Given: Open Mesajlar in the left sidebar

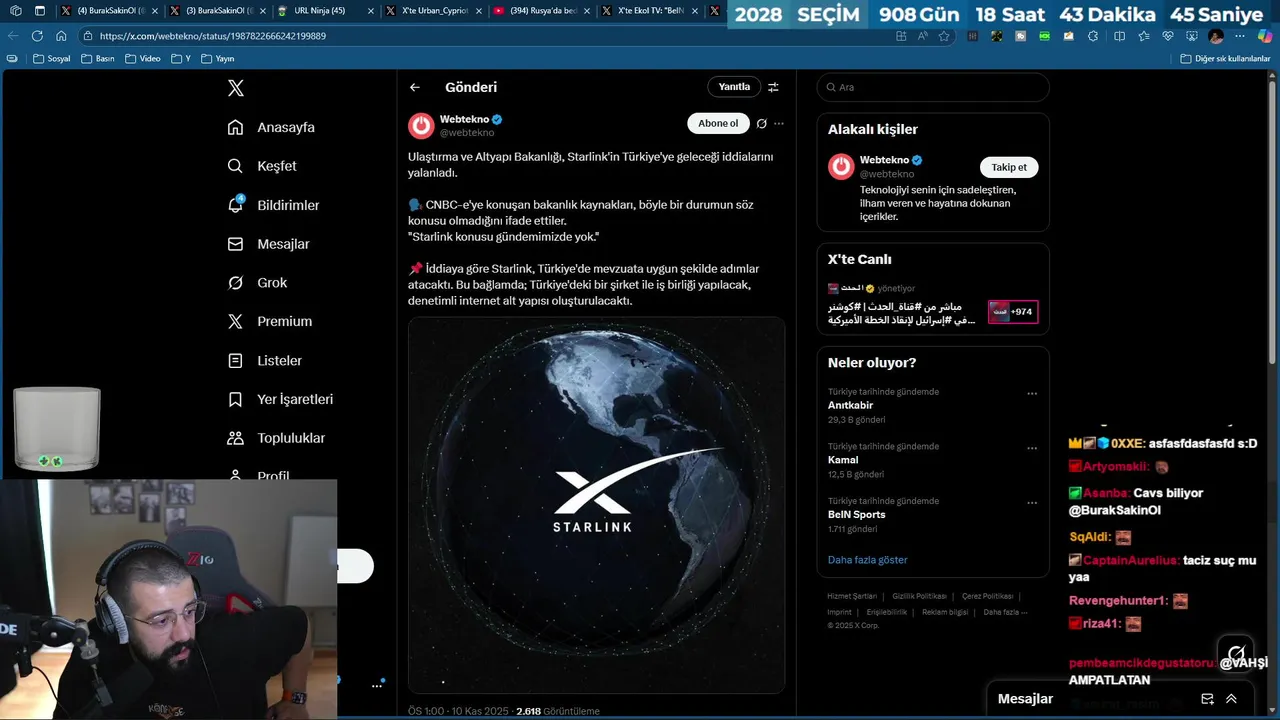Looking at the screenshot, I should 268,244.
